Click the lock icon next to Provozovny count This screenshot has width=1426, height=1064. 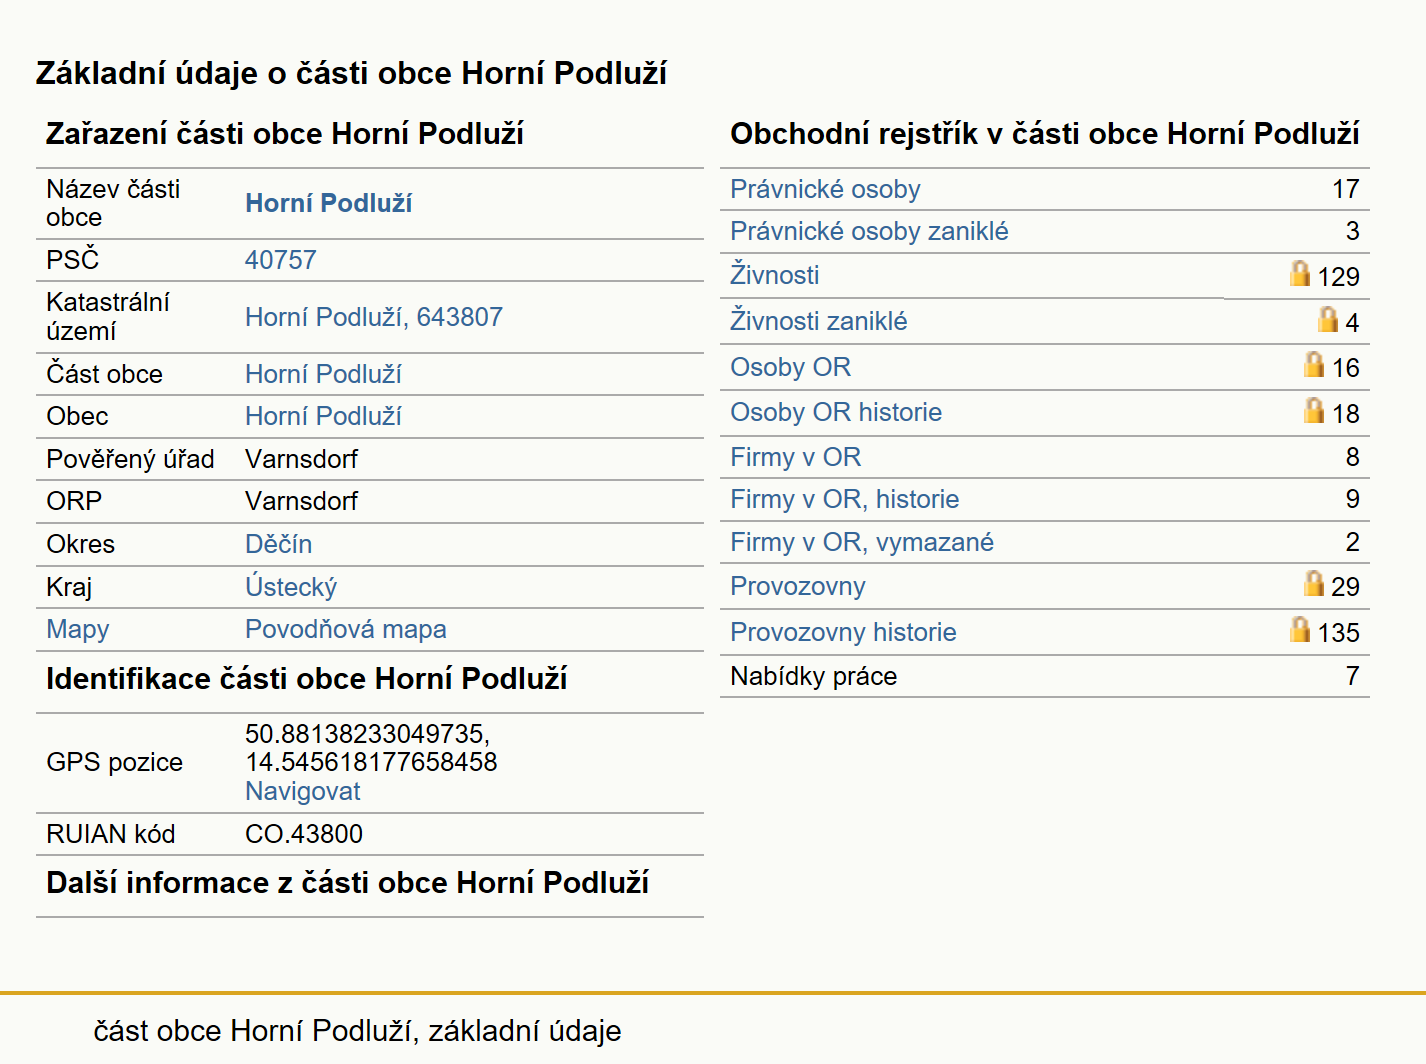pos(1313,583)
